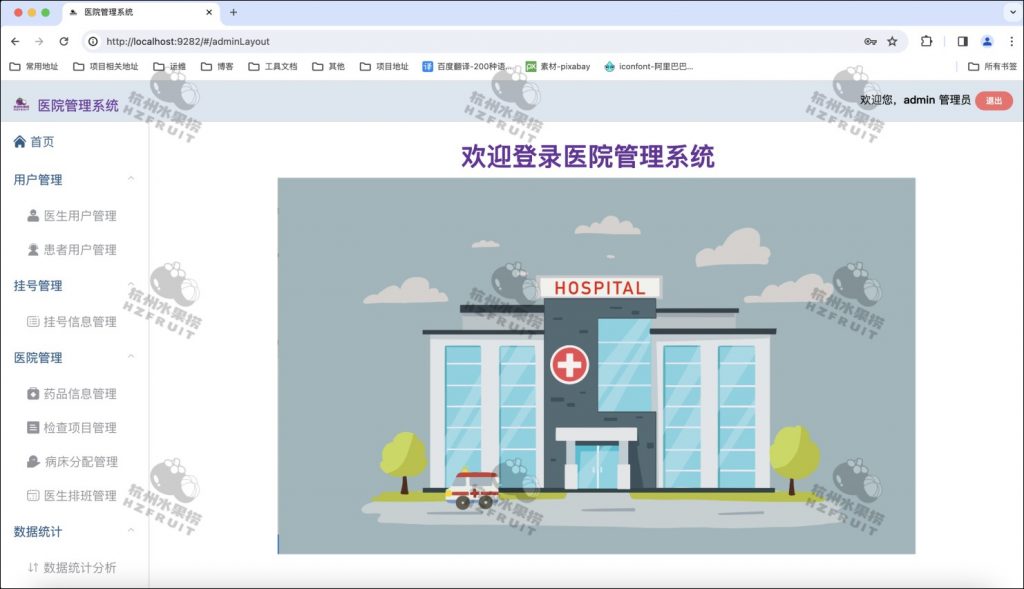Open the Chrome extensions puzzle icon
The image size is (1024, 589).
click(925, 42)
